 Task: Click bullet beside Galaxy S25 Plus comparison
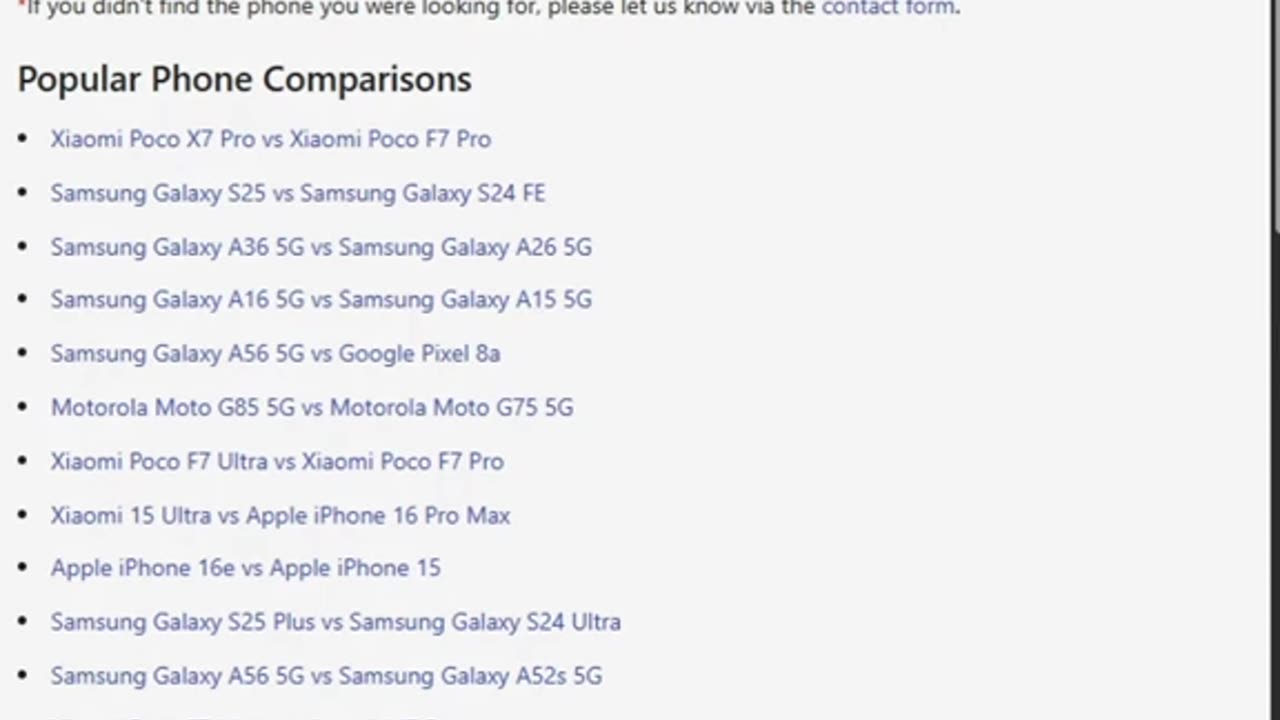tap(23, 622)
